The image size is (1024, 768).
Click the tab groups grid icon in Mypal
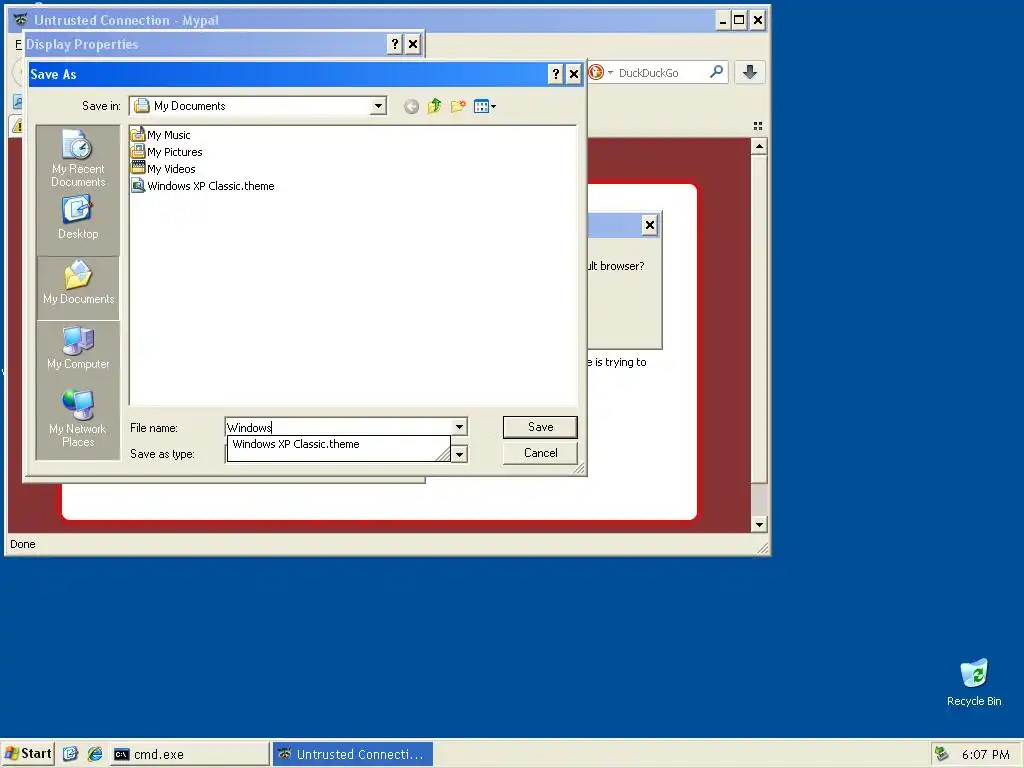point(758,125)
